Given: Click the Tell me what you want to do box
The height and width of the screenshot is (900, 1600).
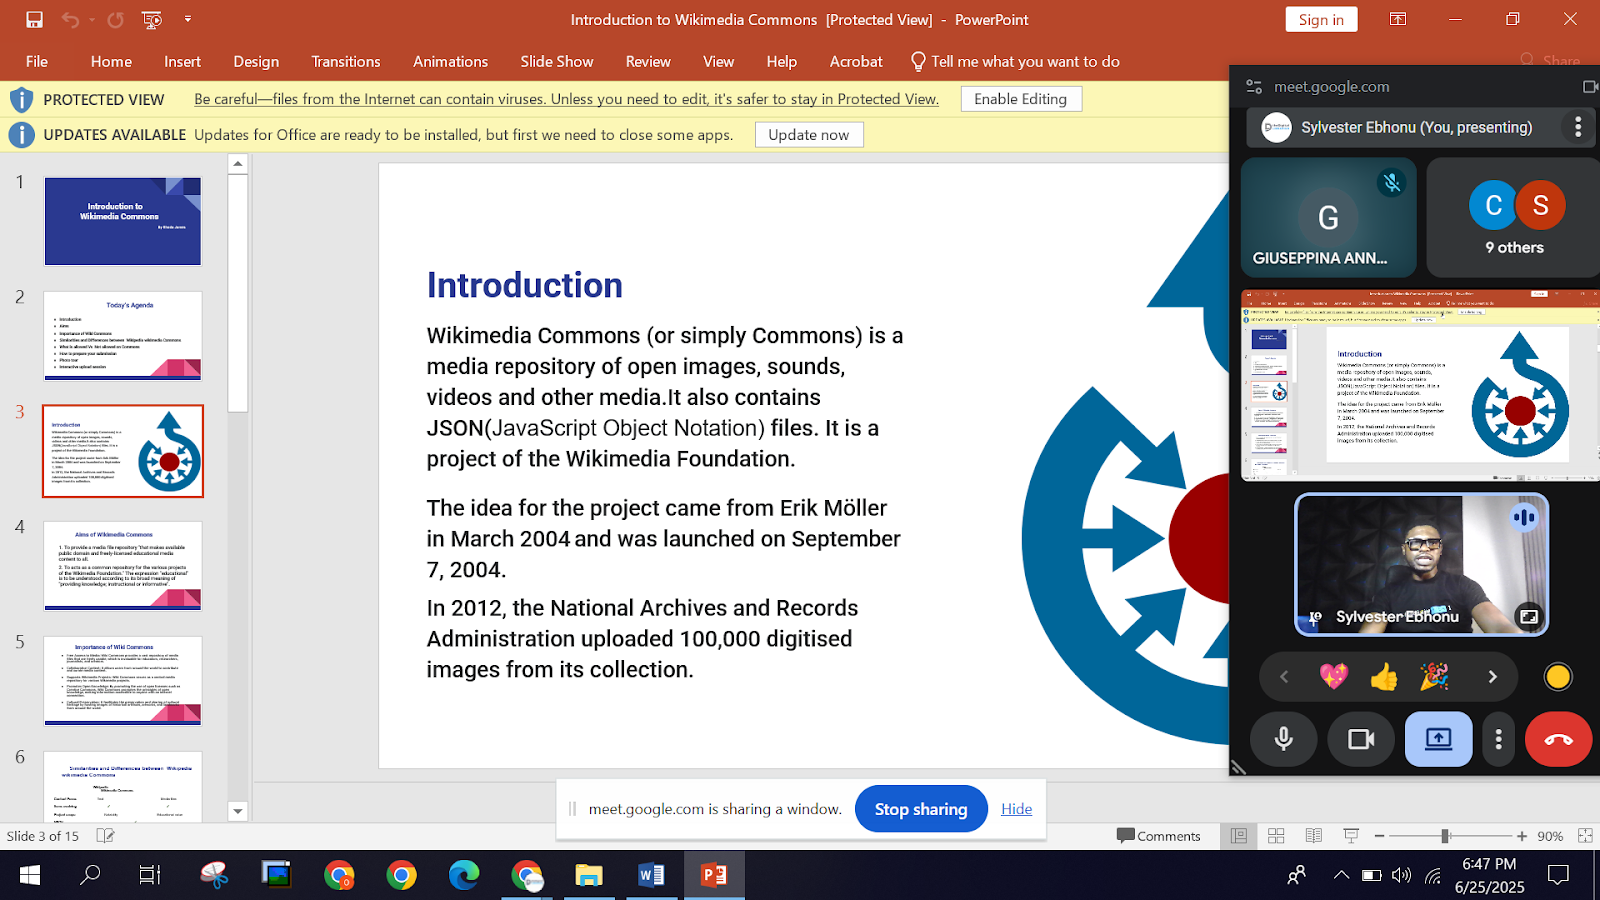Looking at the screenshot, I should tap(1015, 61).
